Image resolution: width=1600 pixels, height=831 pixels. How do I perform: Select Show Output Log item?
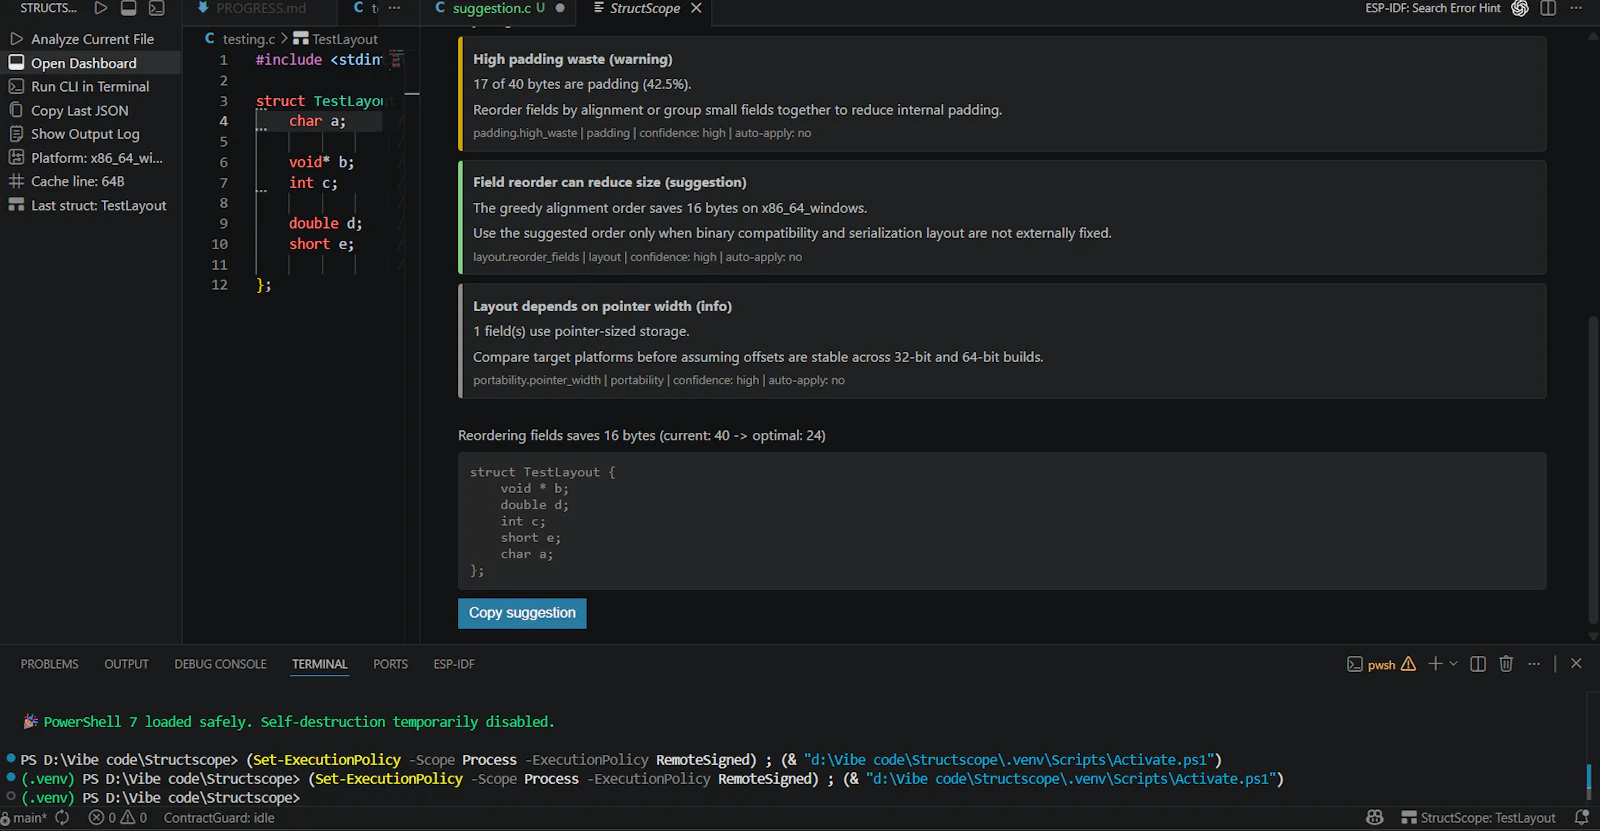coord(91,134)
